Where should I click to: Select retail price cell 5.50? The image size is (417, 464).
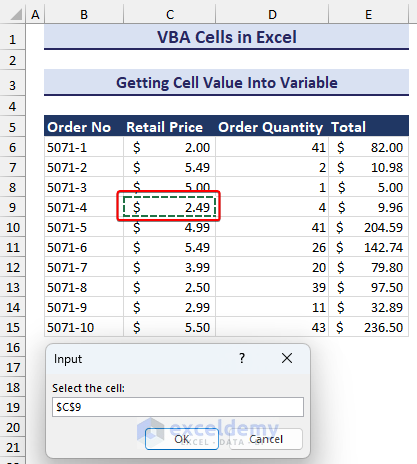coord(169,327)
